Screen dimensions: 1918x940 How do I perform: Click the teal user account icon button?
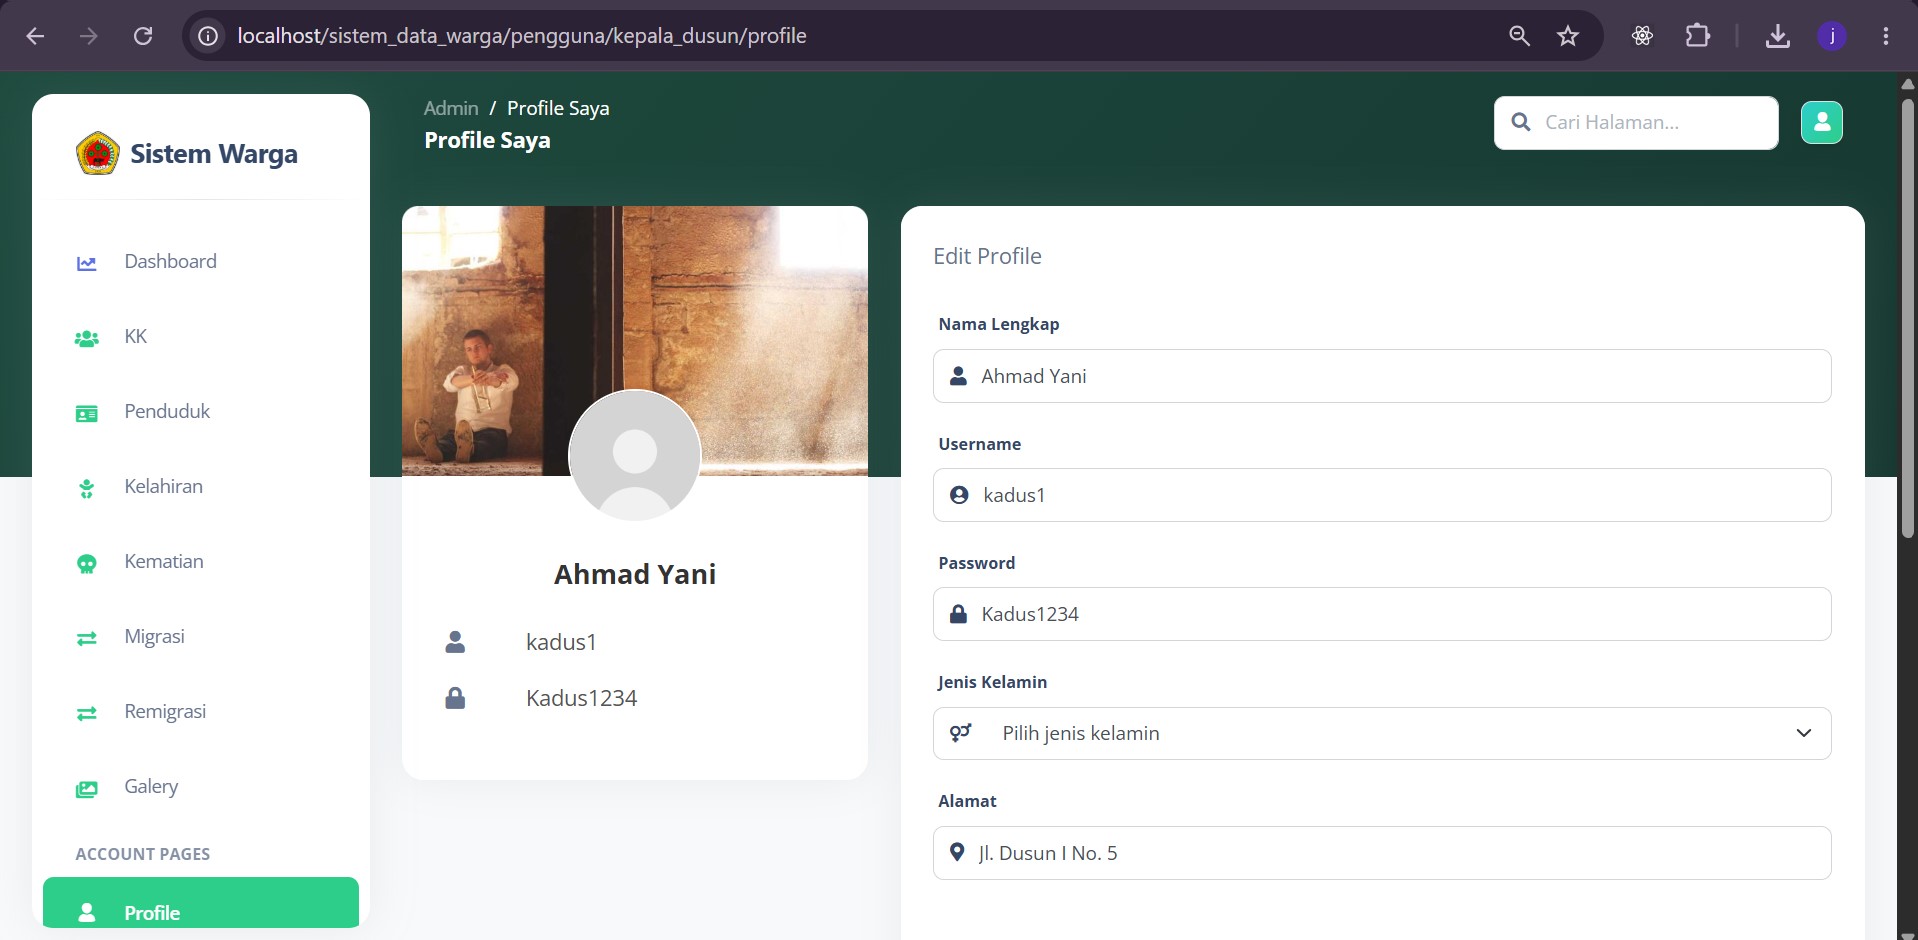click(1821, 123)
